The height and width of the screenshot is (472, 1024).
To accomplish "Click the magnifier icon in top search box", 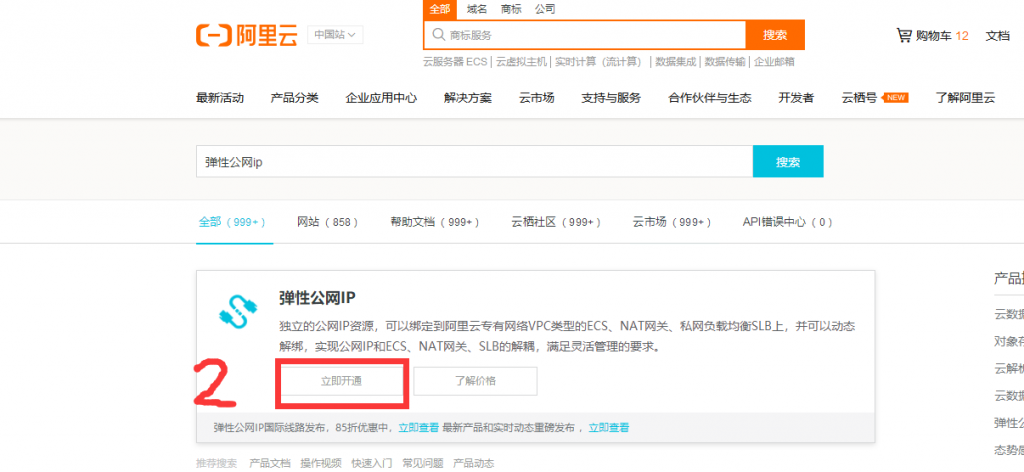I will [x=437, y=35].
